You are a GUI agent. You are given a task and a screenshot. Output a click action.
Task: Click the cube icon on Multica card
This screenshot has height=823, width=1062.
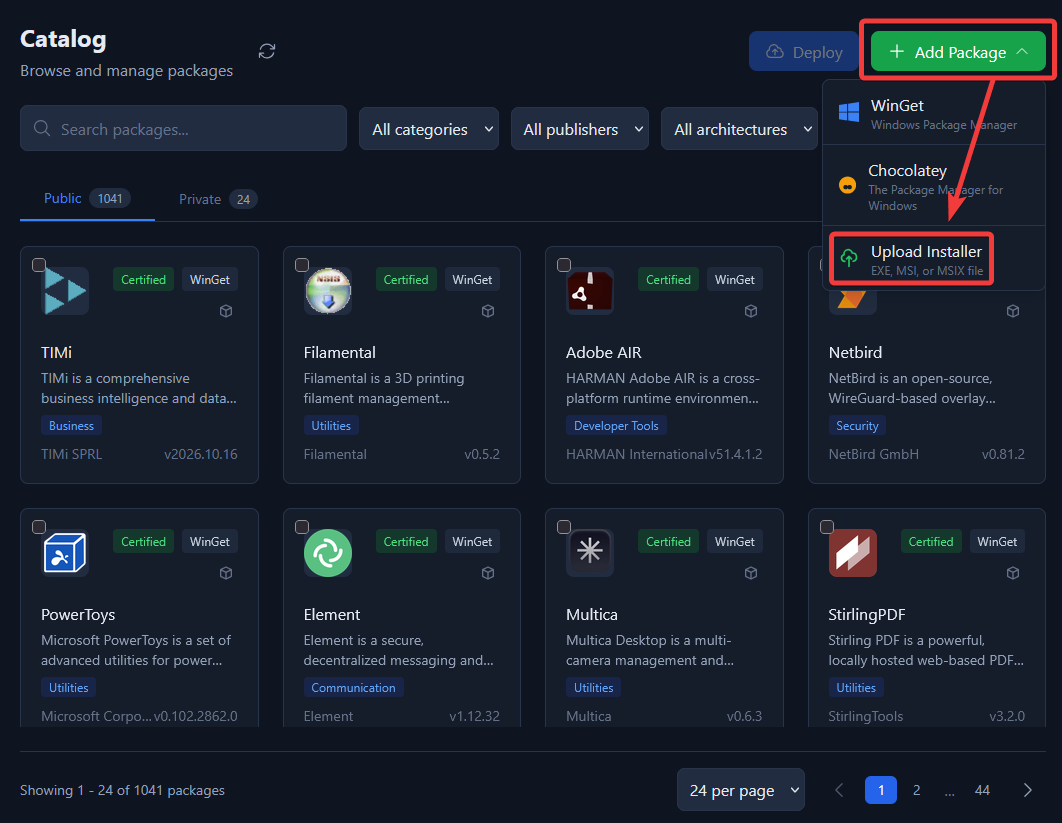[x=750, y=573]
